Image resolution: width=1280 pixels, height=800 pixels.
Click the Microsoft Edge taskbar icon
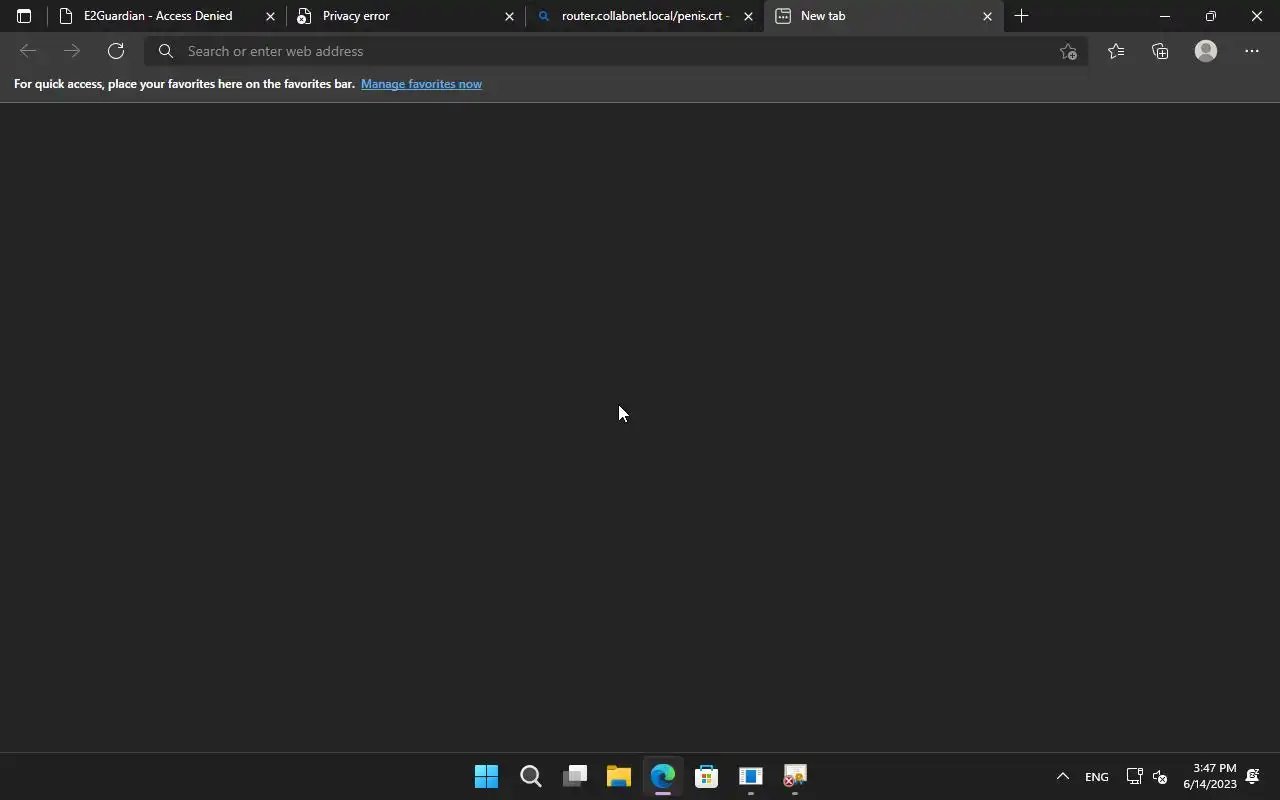pyautogui.click(x=663, y=776)
